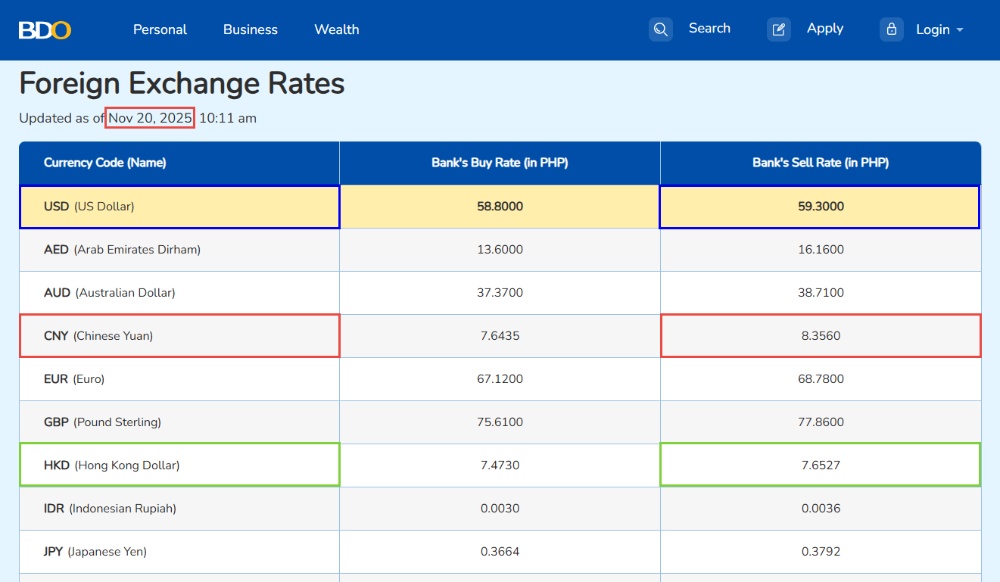Click the EUR (Euro) currency row

(x=74, y=379)
